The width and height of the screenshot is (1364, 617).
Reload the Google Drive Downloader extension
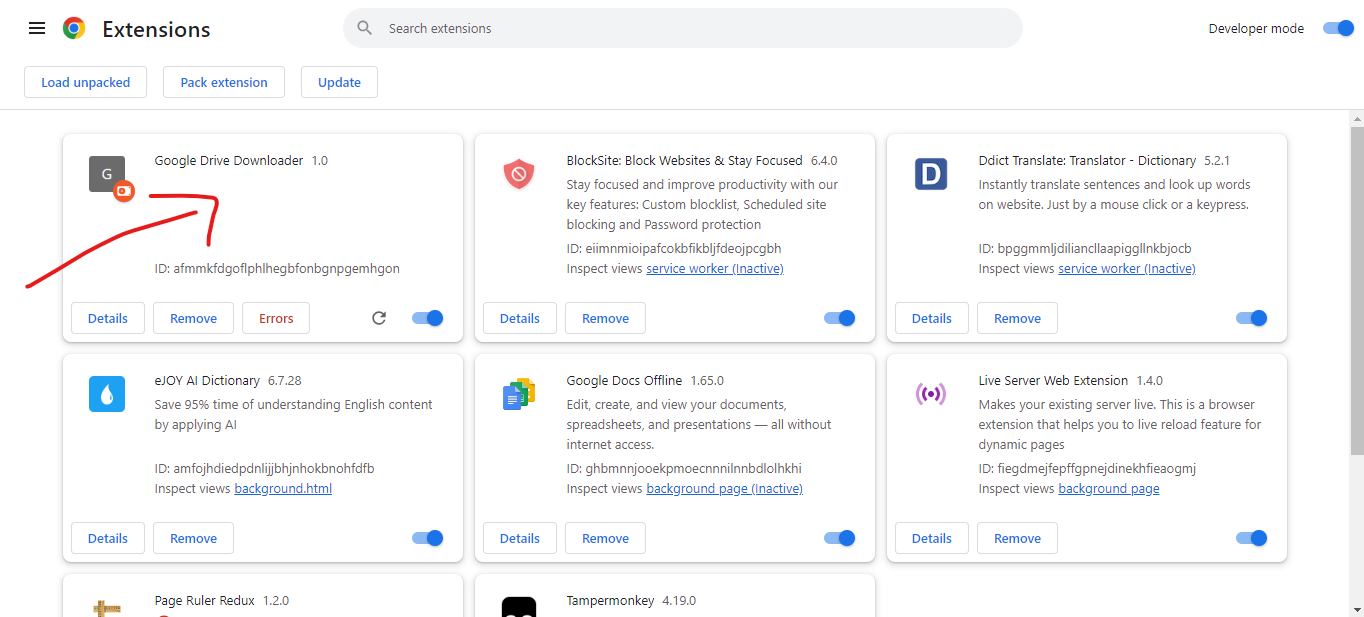click(378, 317)
